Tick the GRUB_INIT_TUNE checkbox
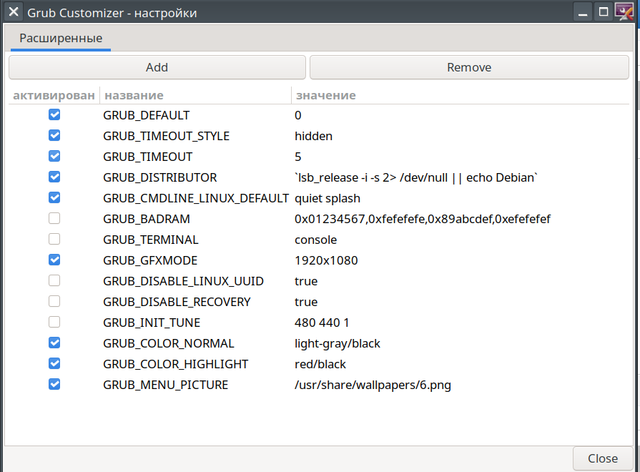The width and height of the screenshot is (640, 472). pos(54,322)
